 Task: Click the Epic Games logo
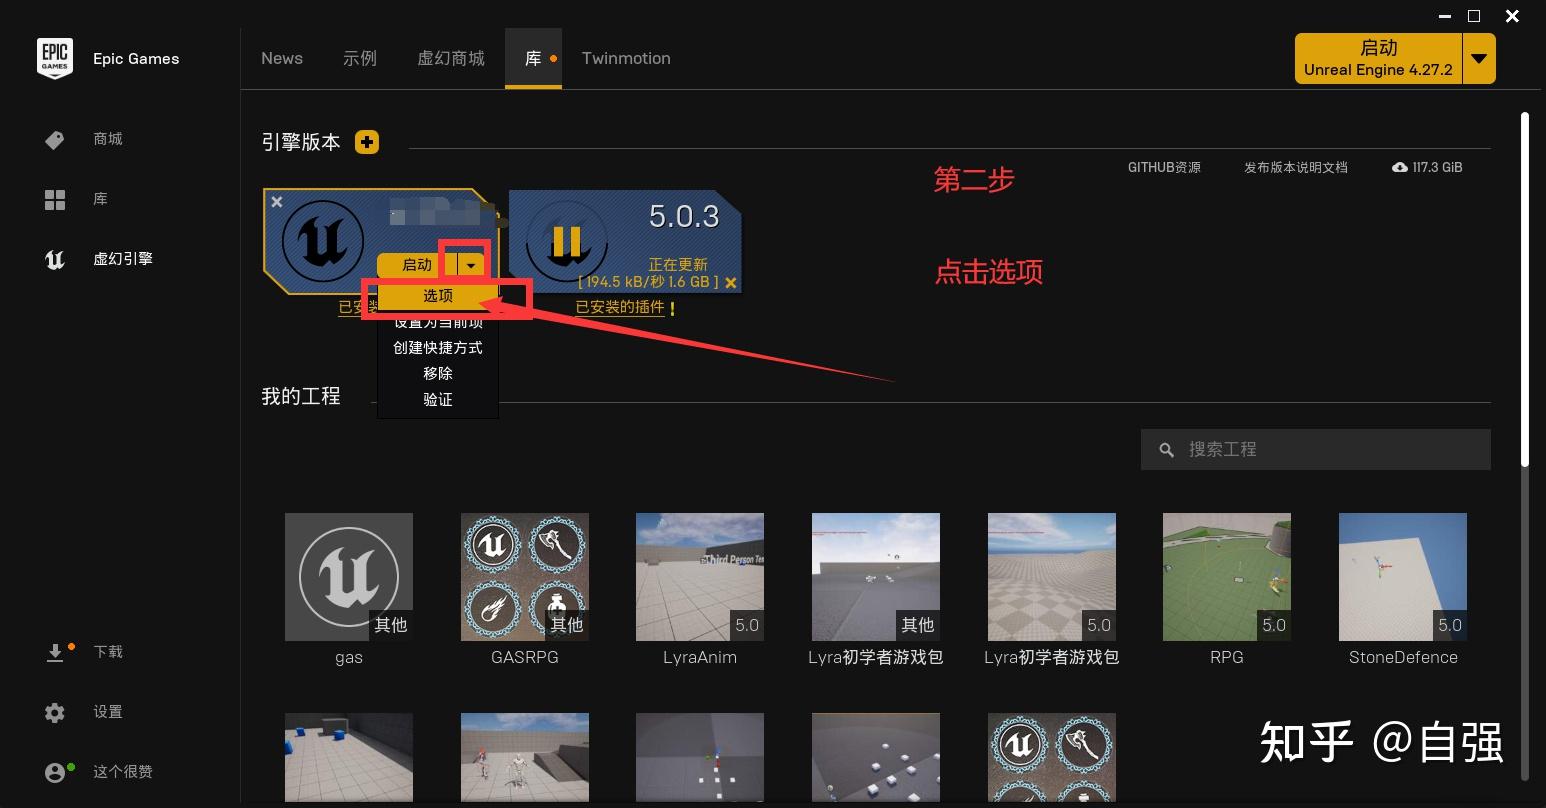coord(55,58)
